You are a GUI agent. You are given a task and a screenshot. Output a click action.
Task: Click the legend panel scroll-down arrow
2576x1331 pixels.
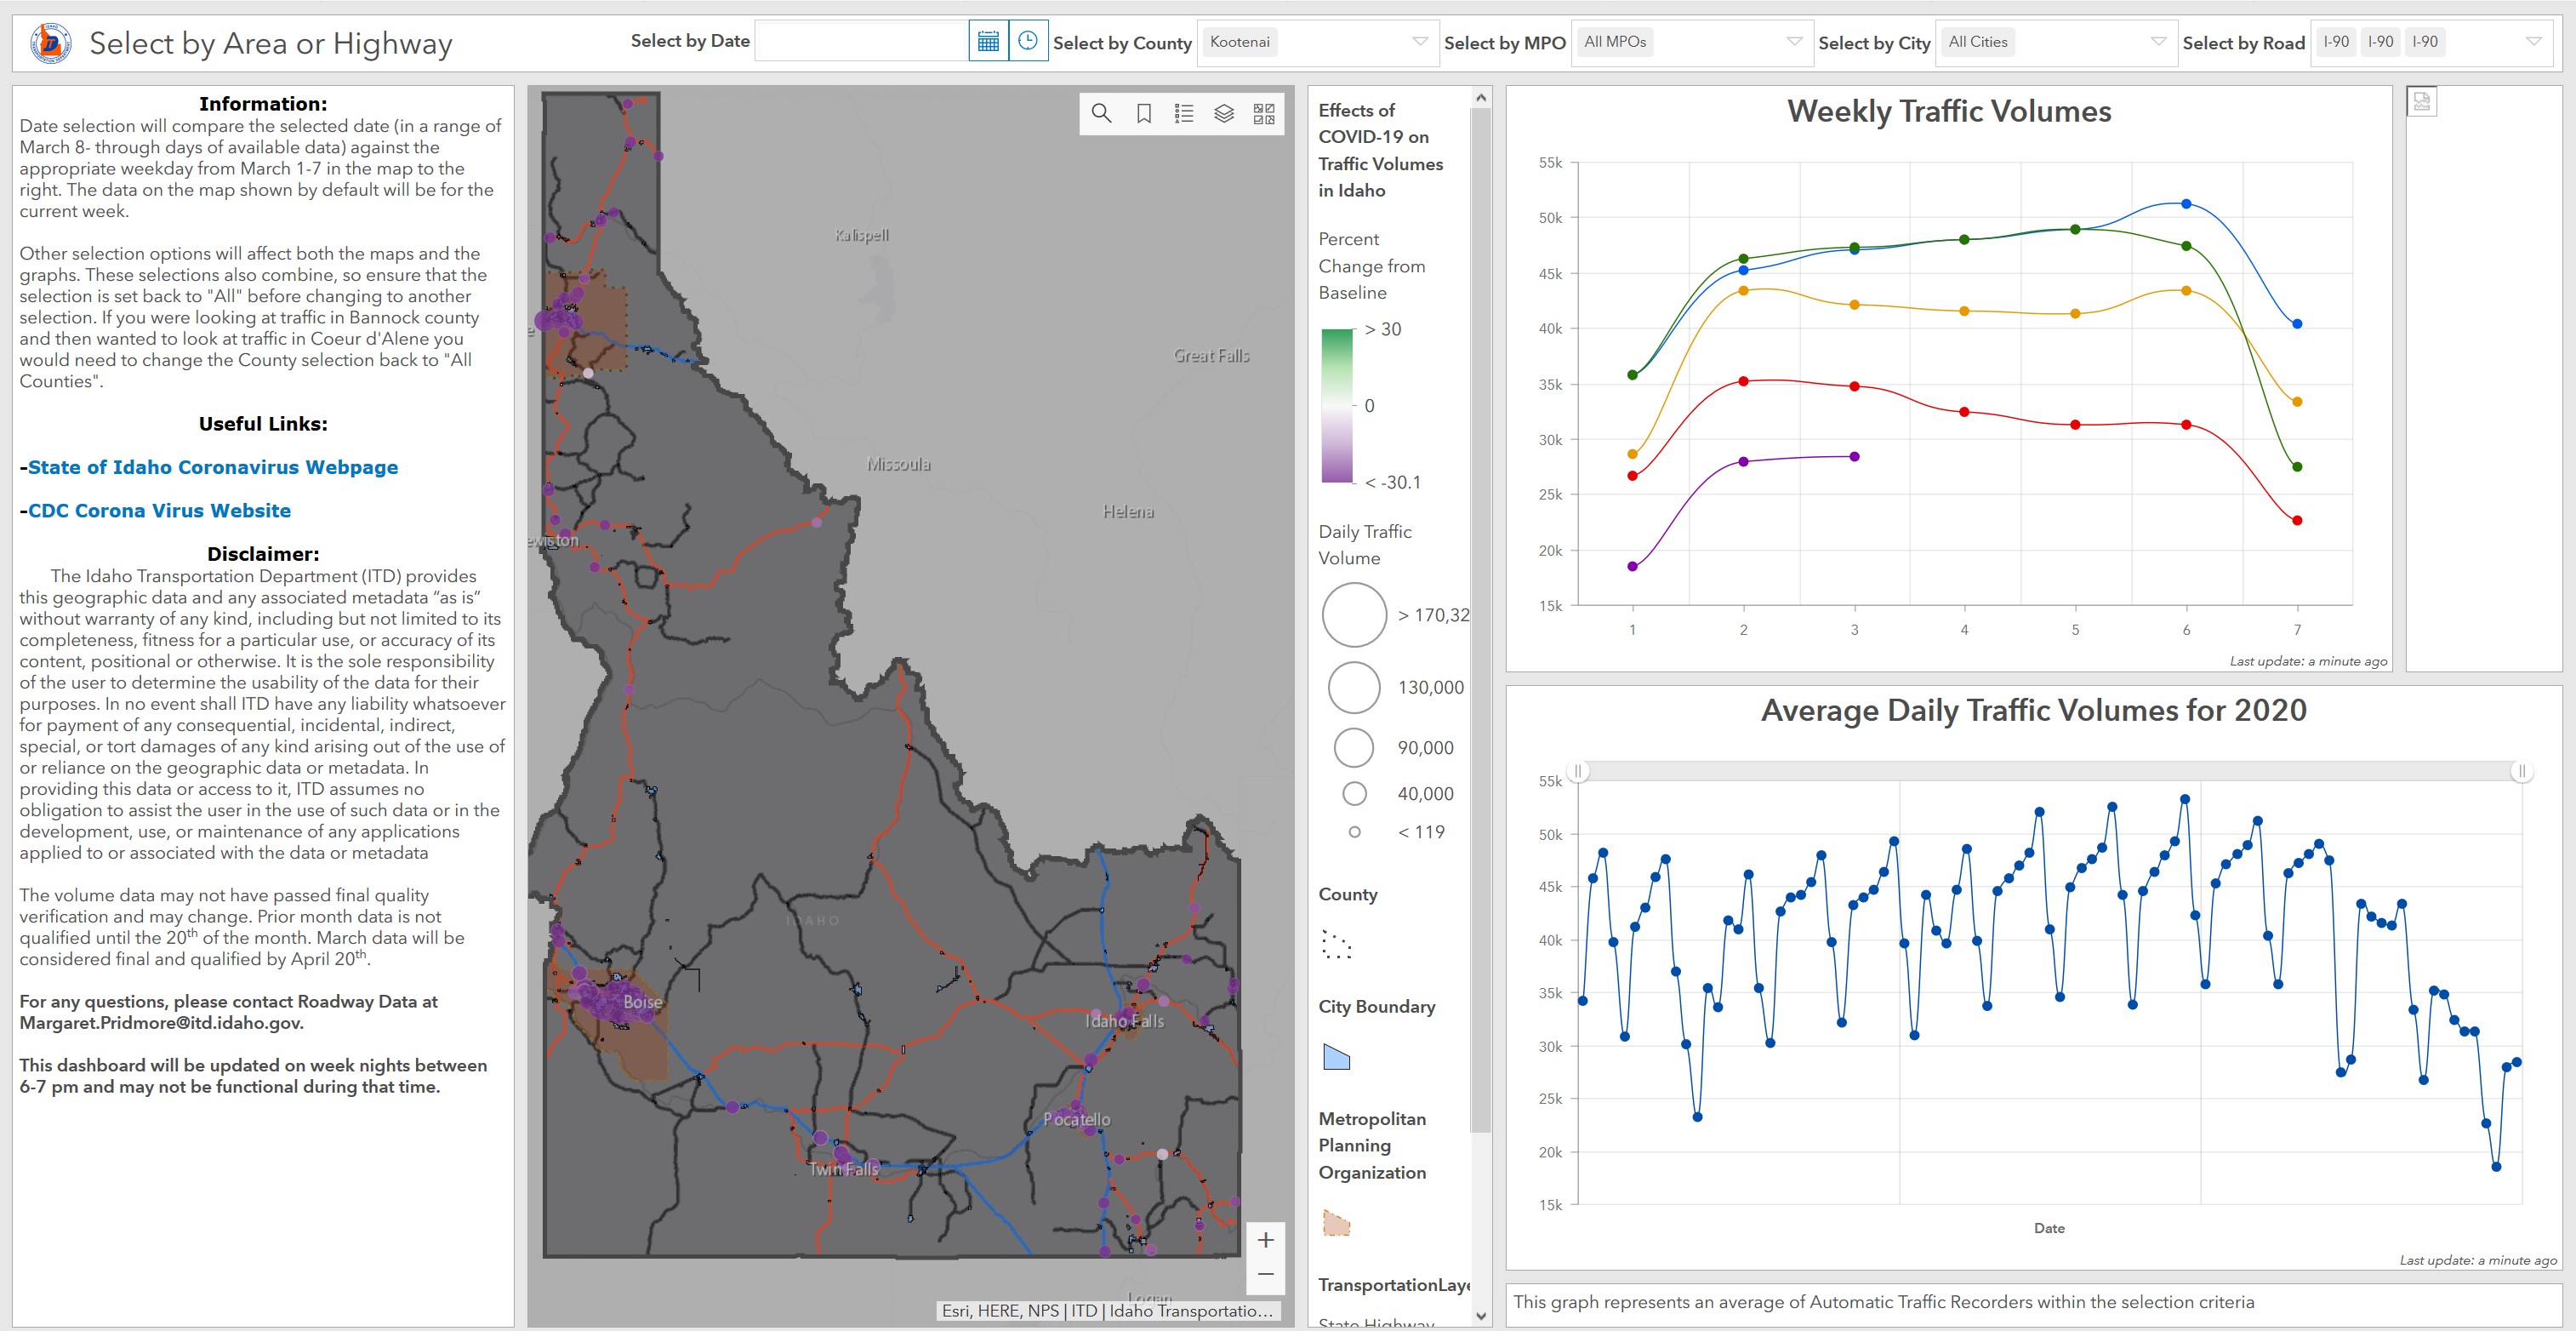click(1481, 1316)
